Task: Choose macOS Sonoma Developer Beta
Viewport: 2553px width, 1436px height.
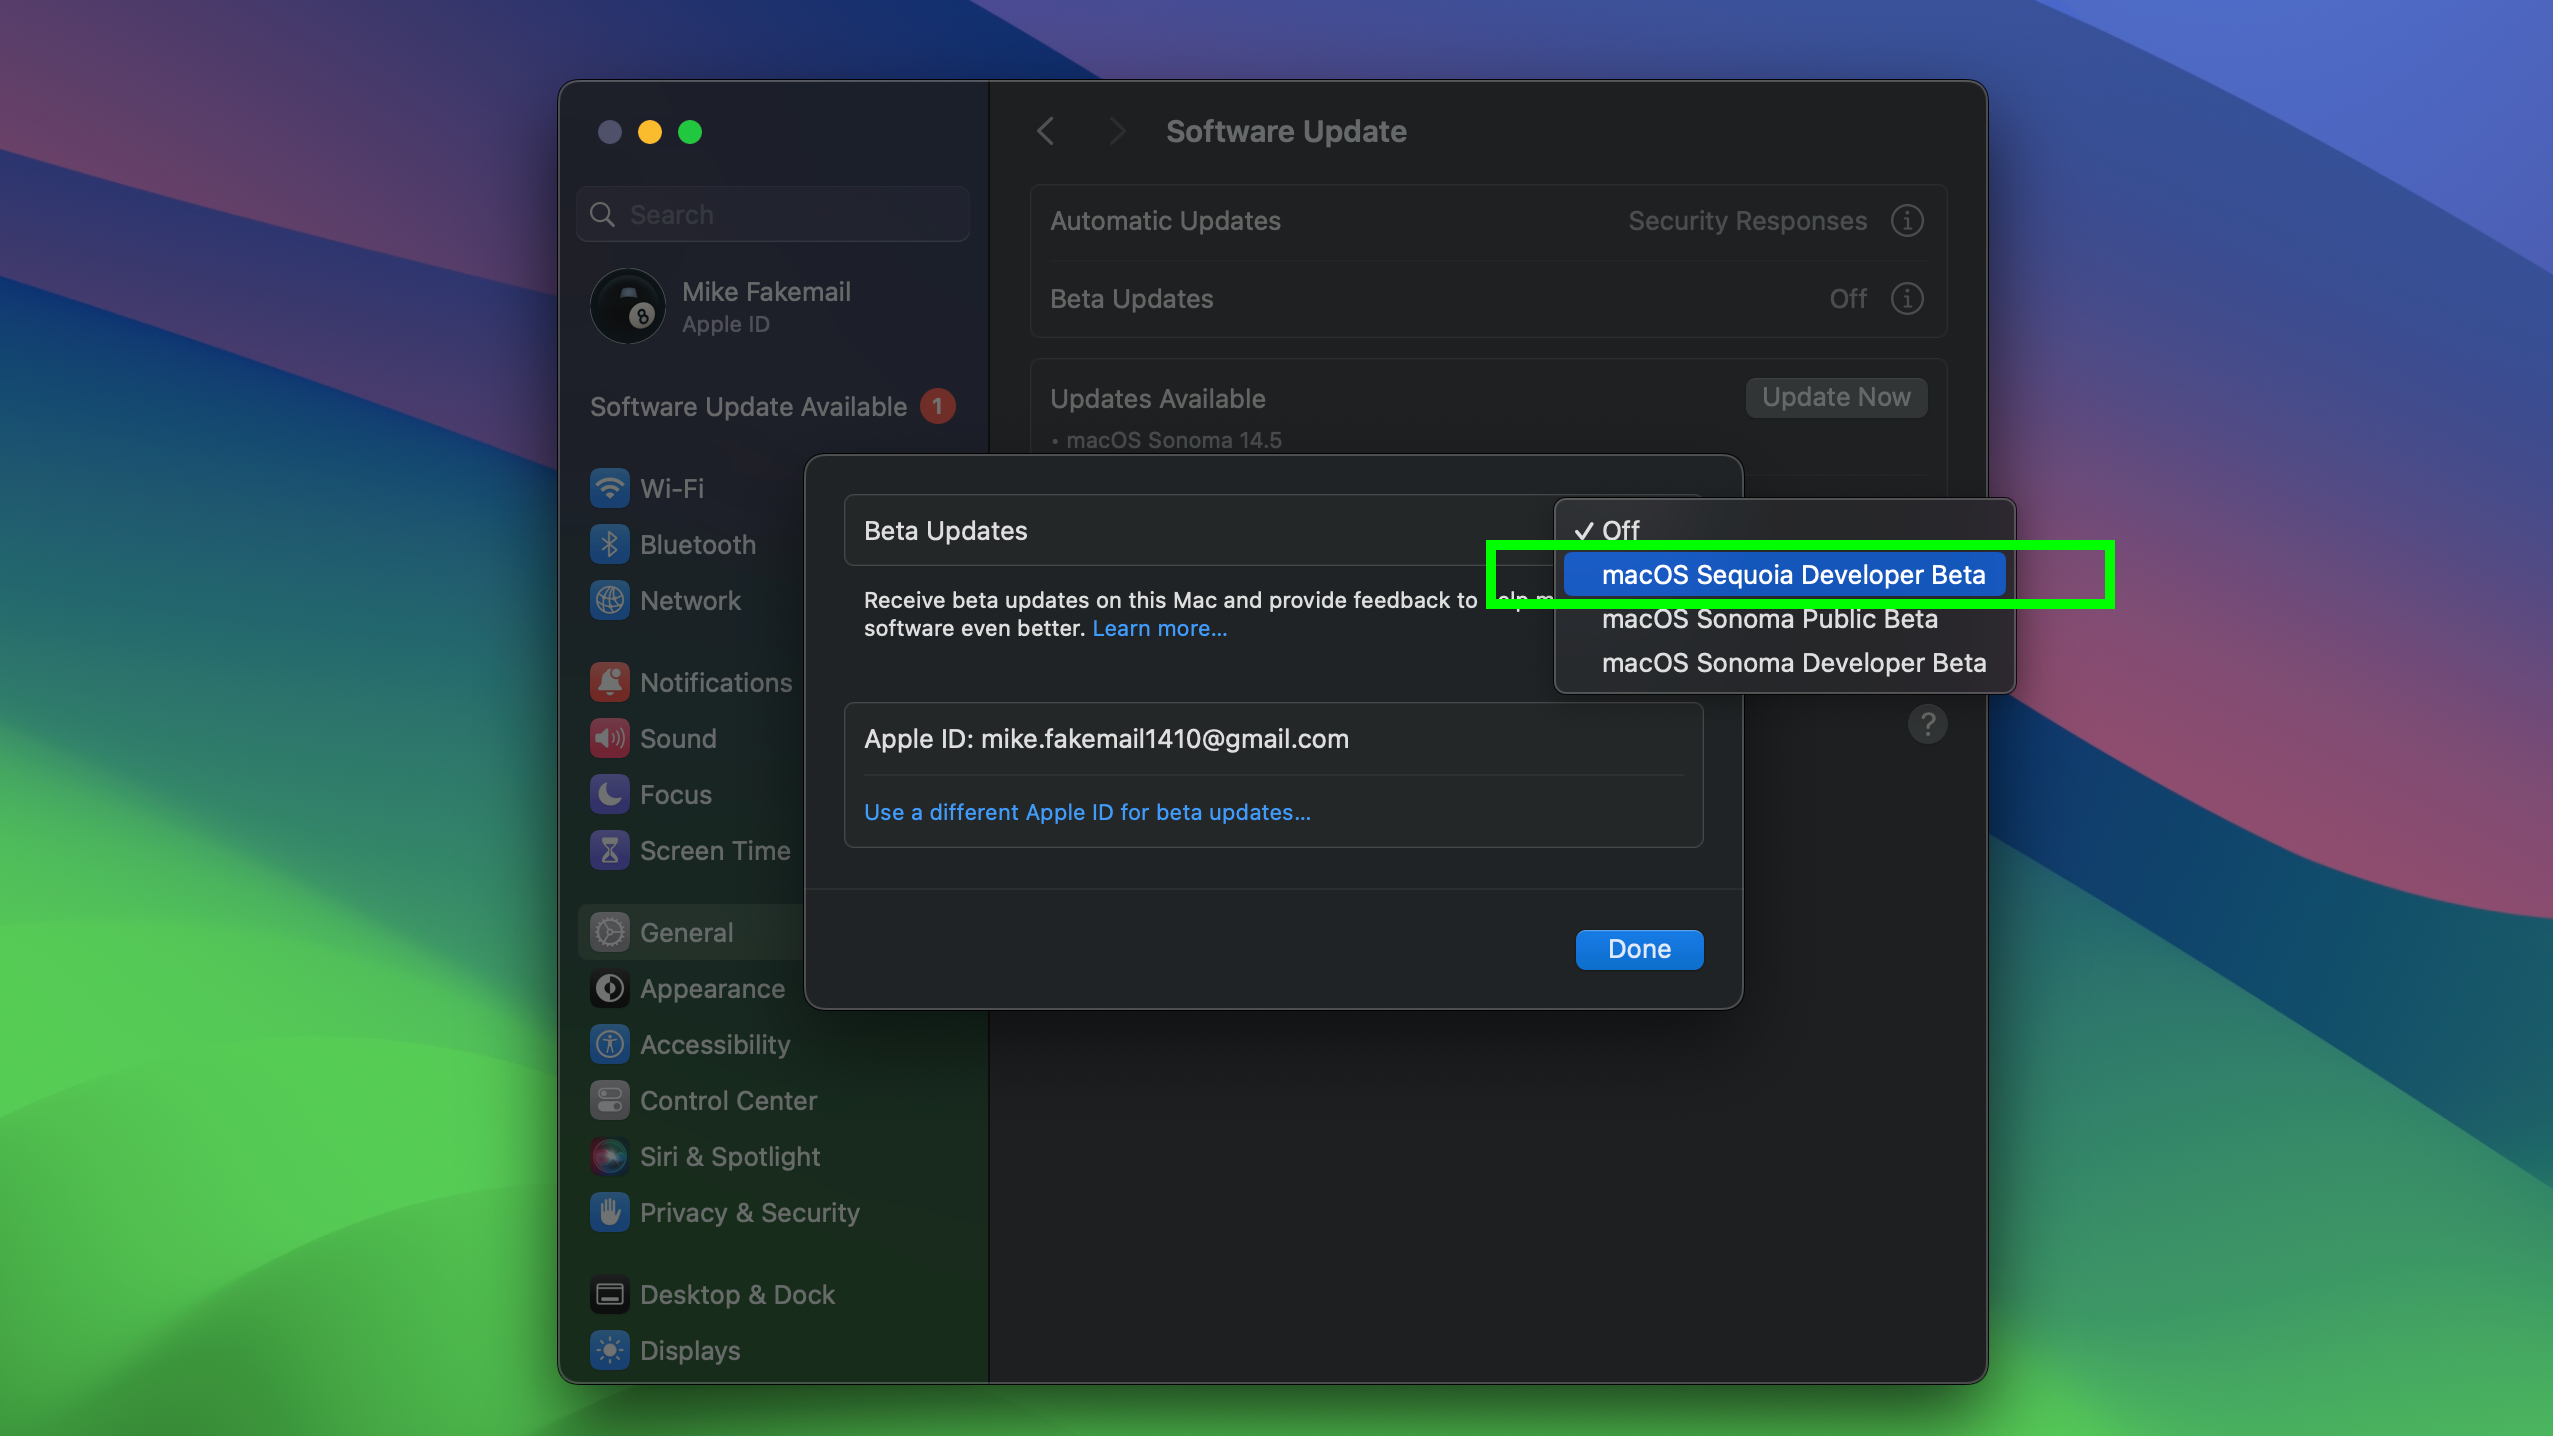Action: point(1793,663)
